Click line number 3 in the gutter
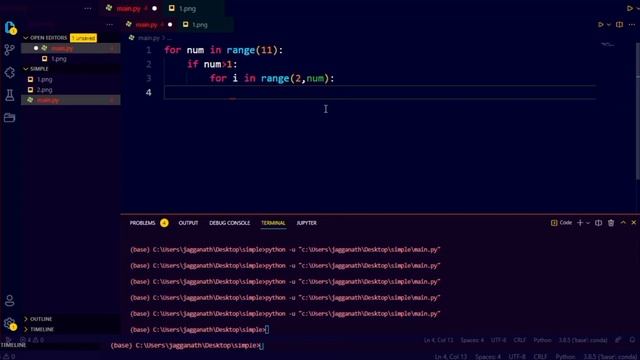Viewport: 640px width, 360px height. [x=149, y=78]
